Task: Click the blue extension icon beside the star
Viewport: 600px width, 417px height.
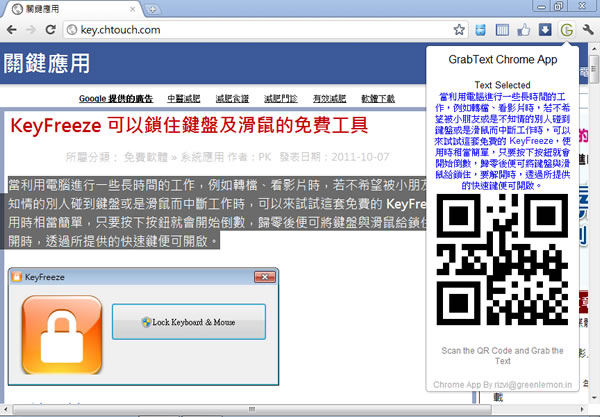Action: tap(481, 30)
